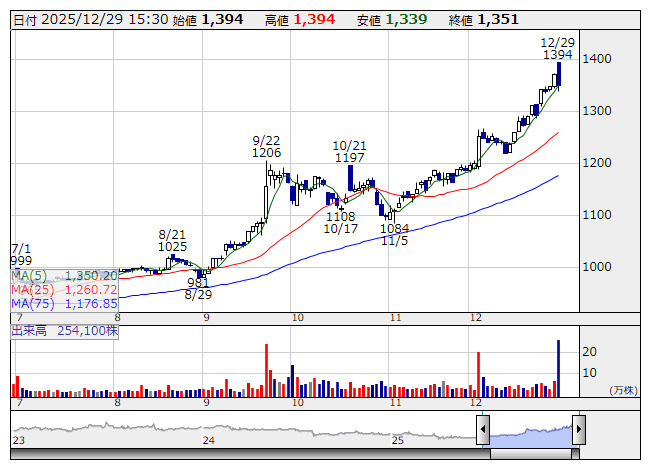Click year 25 area in overview timeline

397,440
